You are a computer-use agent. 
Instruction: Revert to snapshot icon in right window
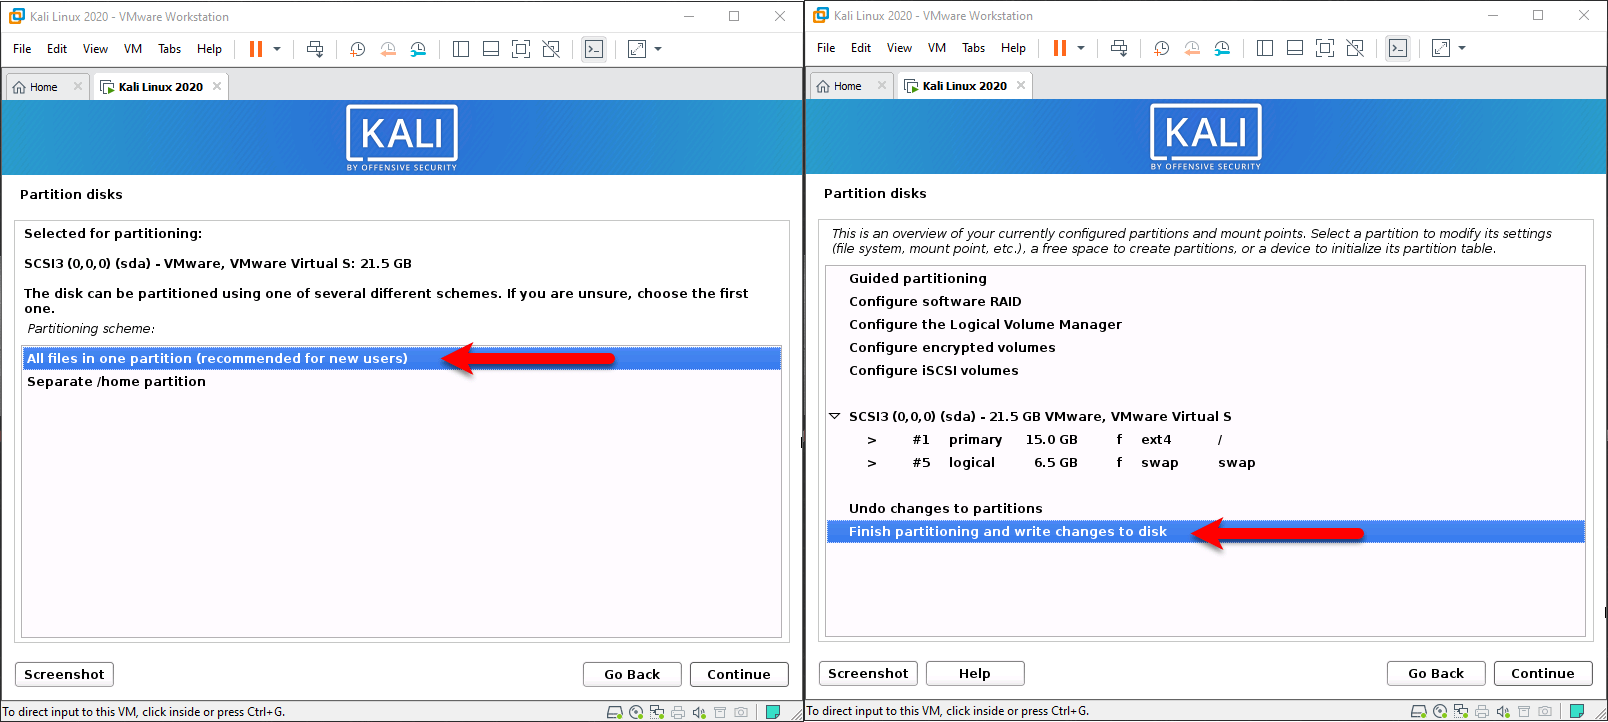pyautogui.click(x=1192, y=48)
